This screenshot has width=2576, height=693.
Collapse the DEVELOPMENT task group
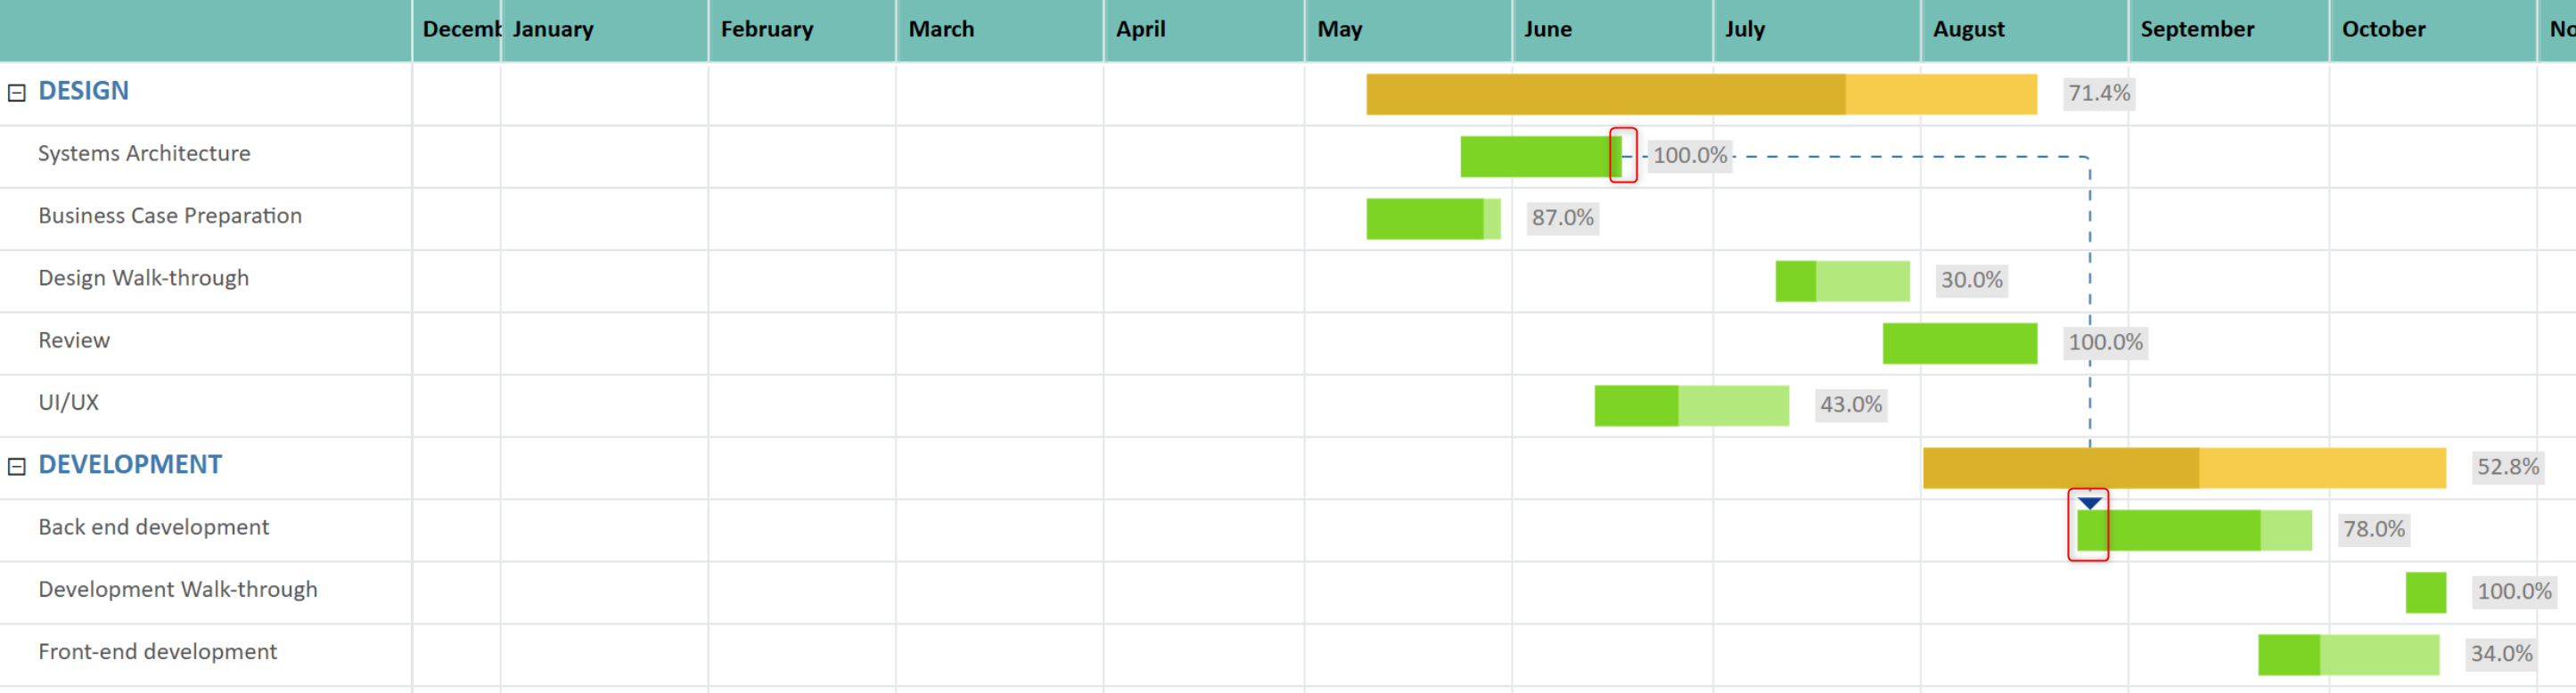pyautogui.click(x=17, y=467)
